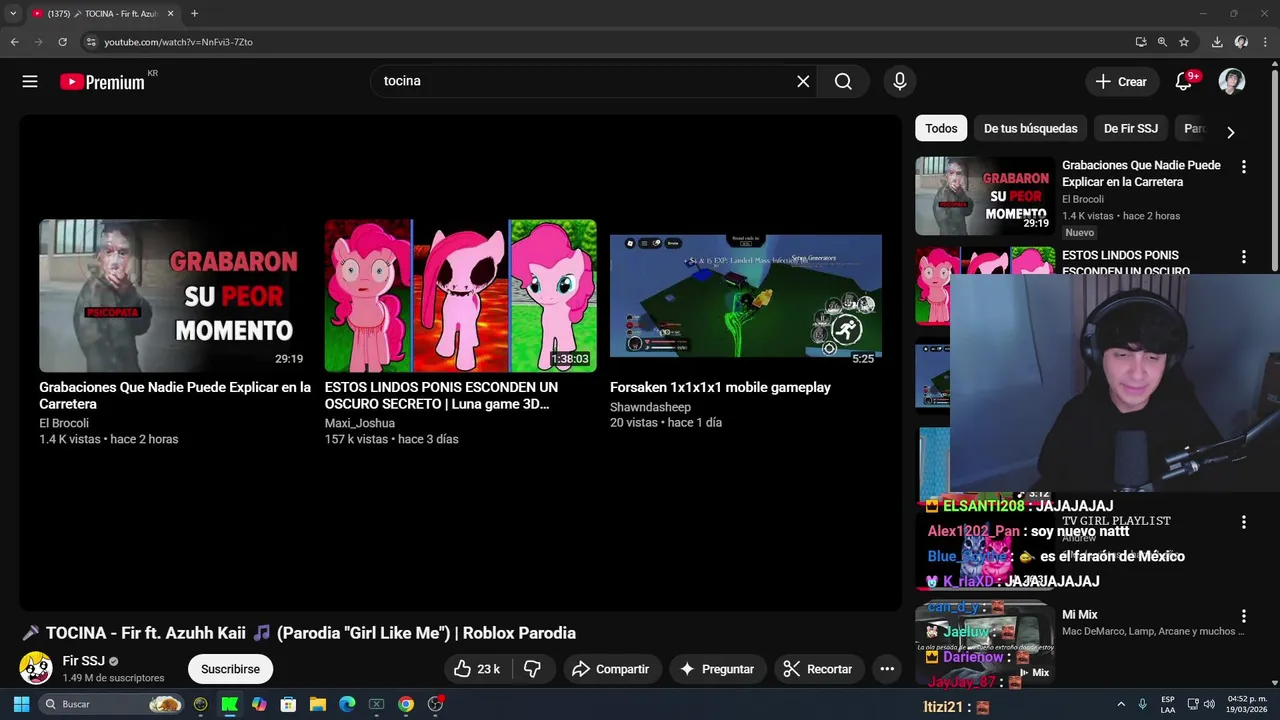Bookmark this page with the star

tap(1184, 42)
